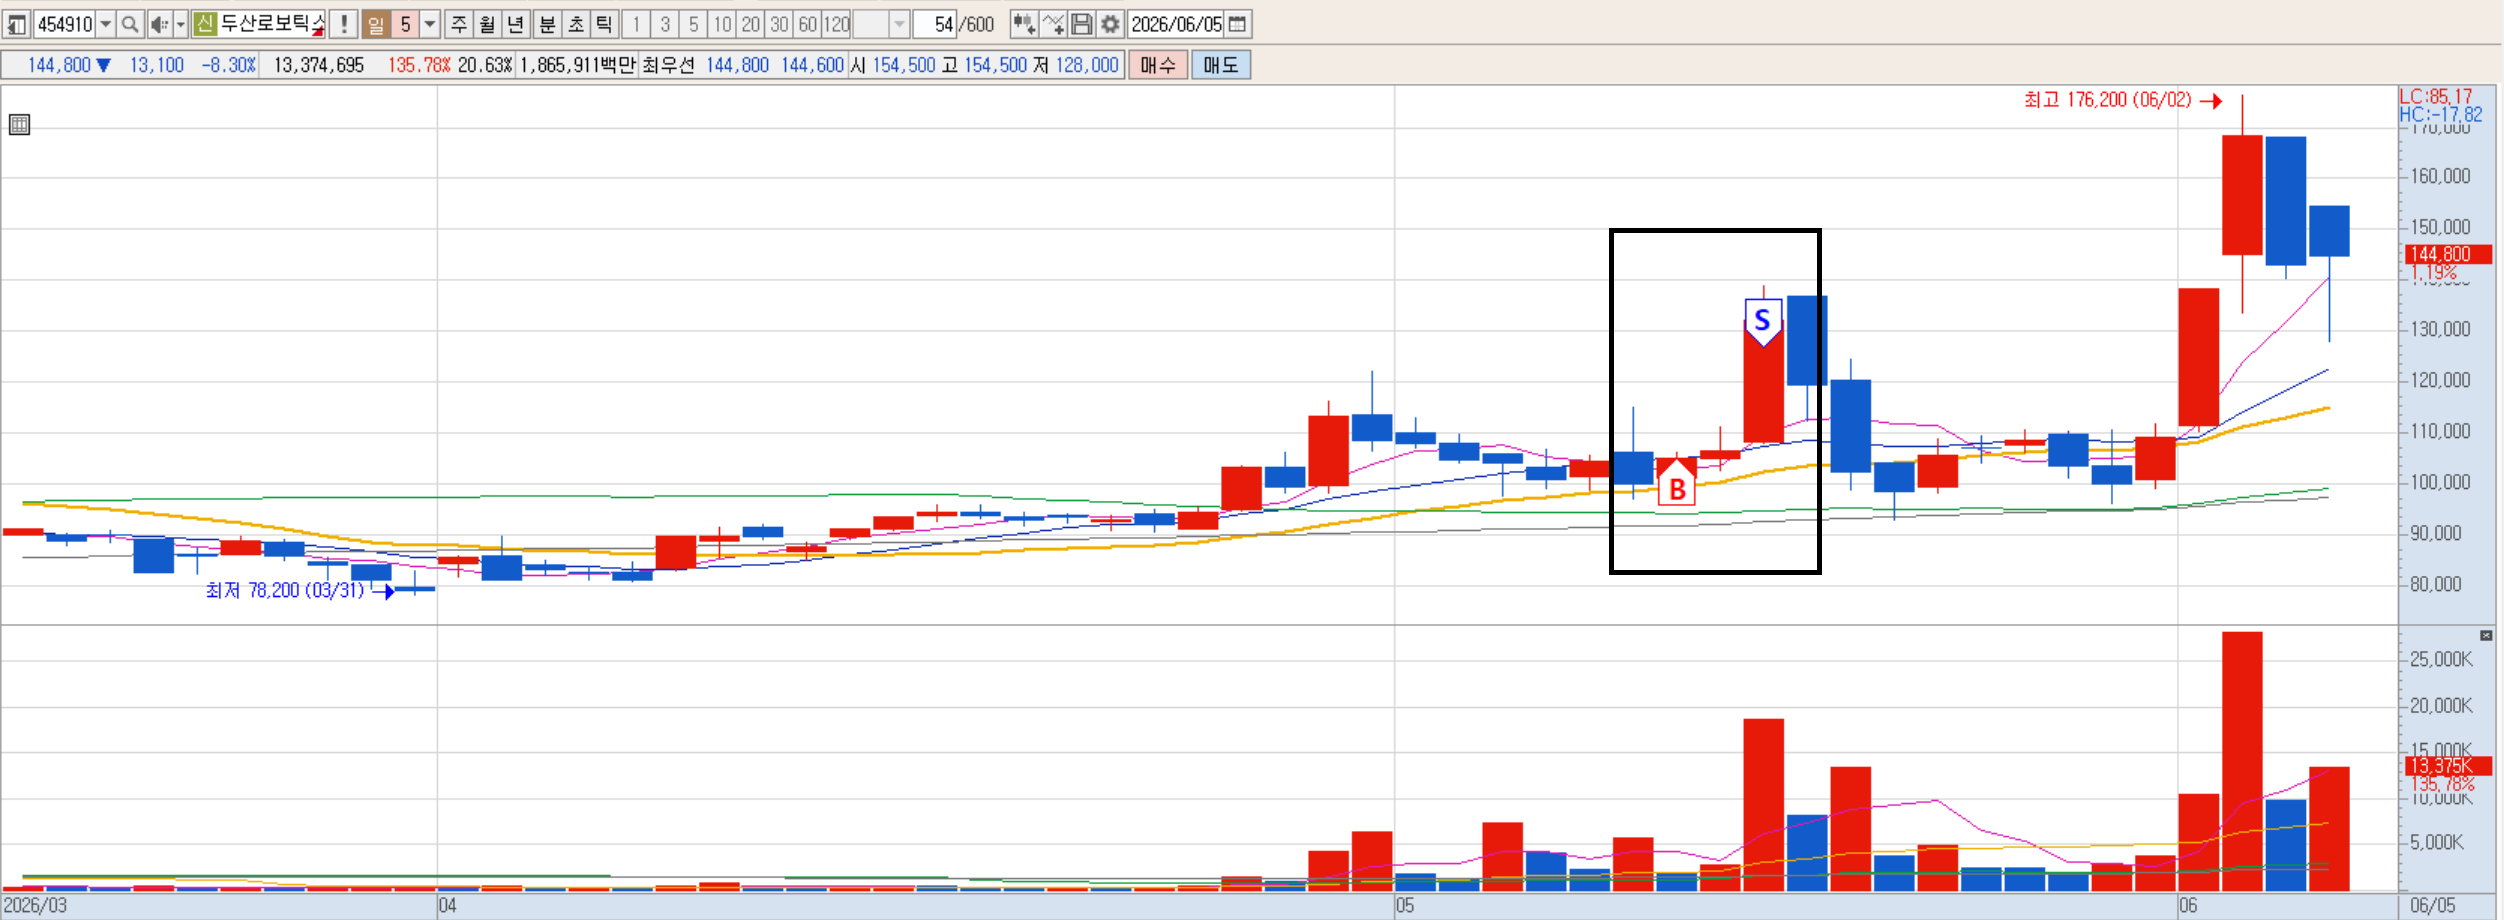Click the red 144,800 price axis tag
The width and height of the screenshot is (2504, 920).
[x=2448, y=254]
